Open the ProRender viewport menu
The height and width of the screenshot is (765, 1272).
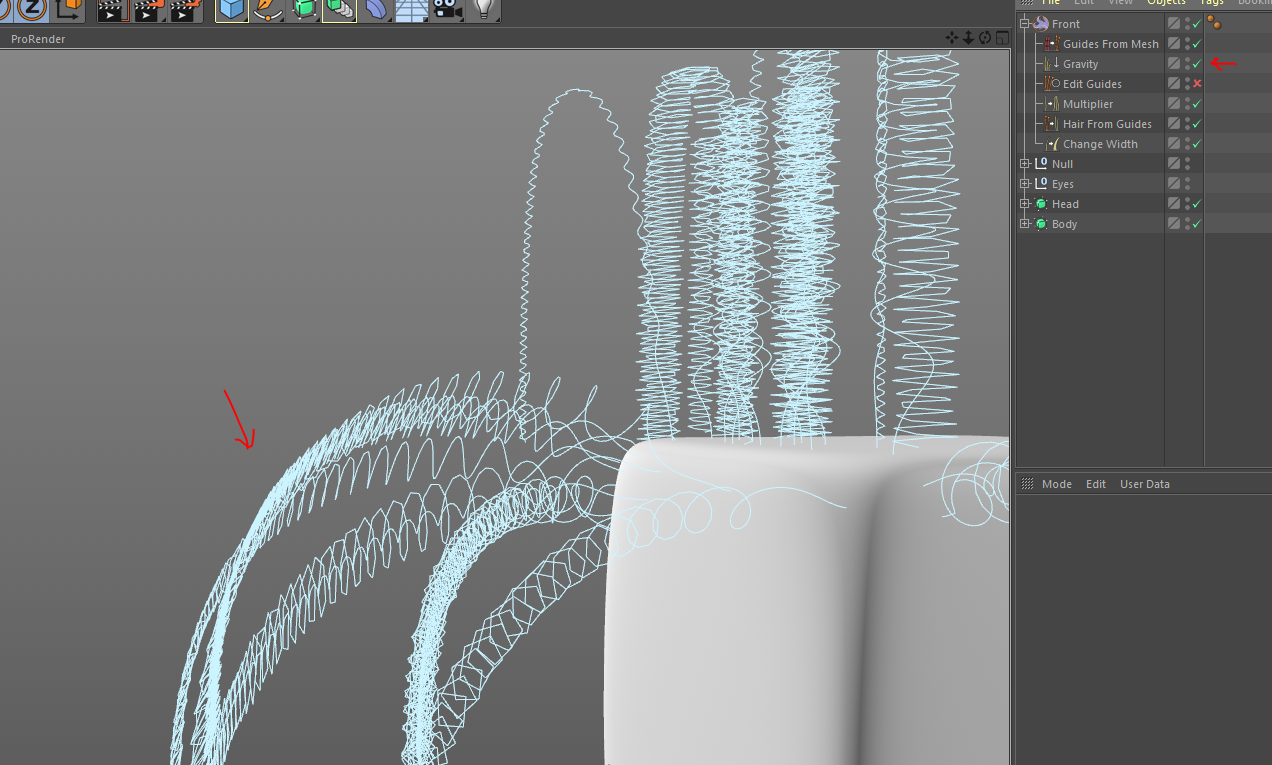pos(38,39)
